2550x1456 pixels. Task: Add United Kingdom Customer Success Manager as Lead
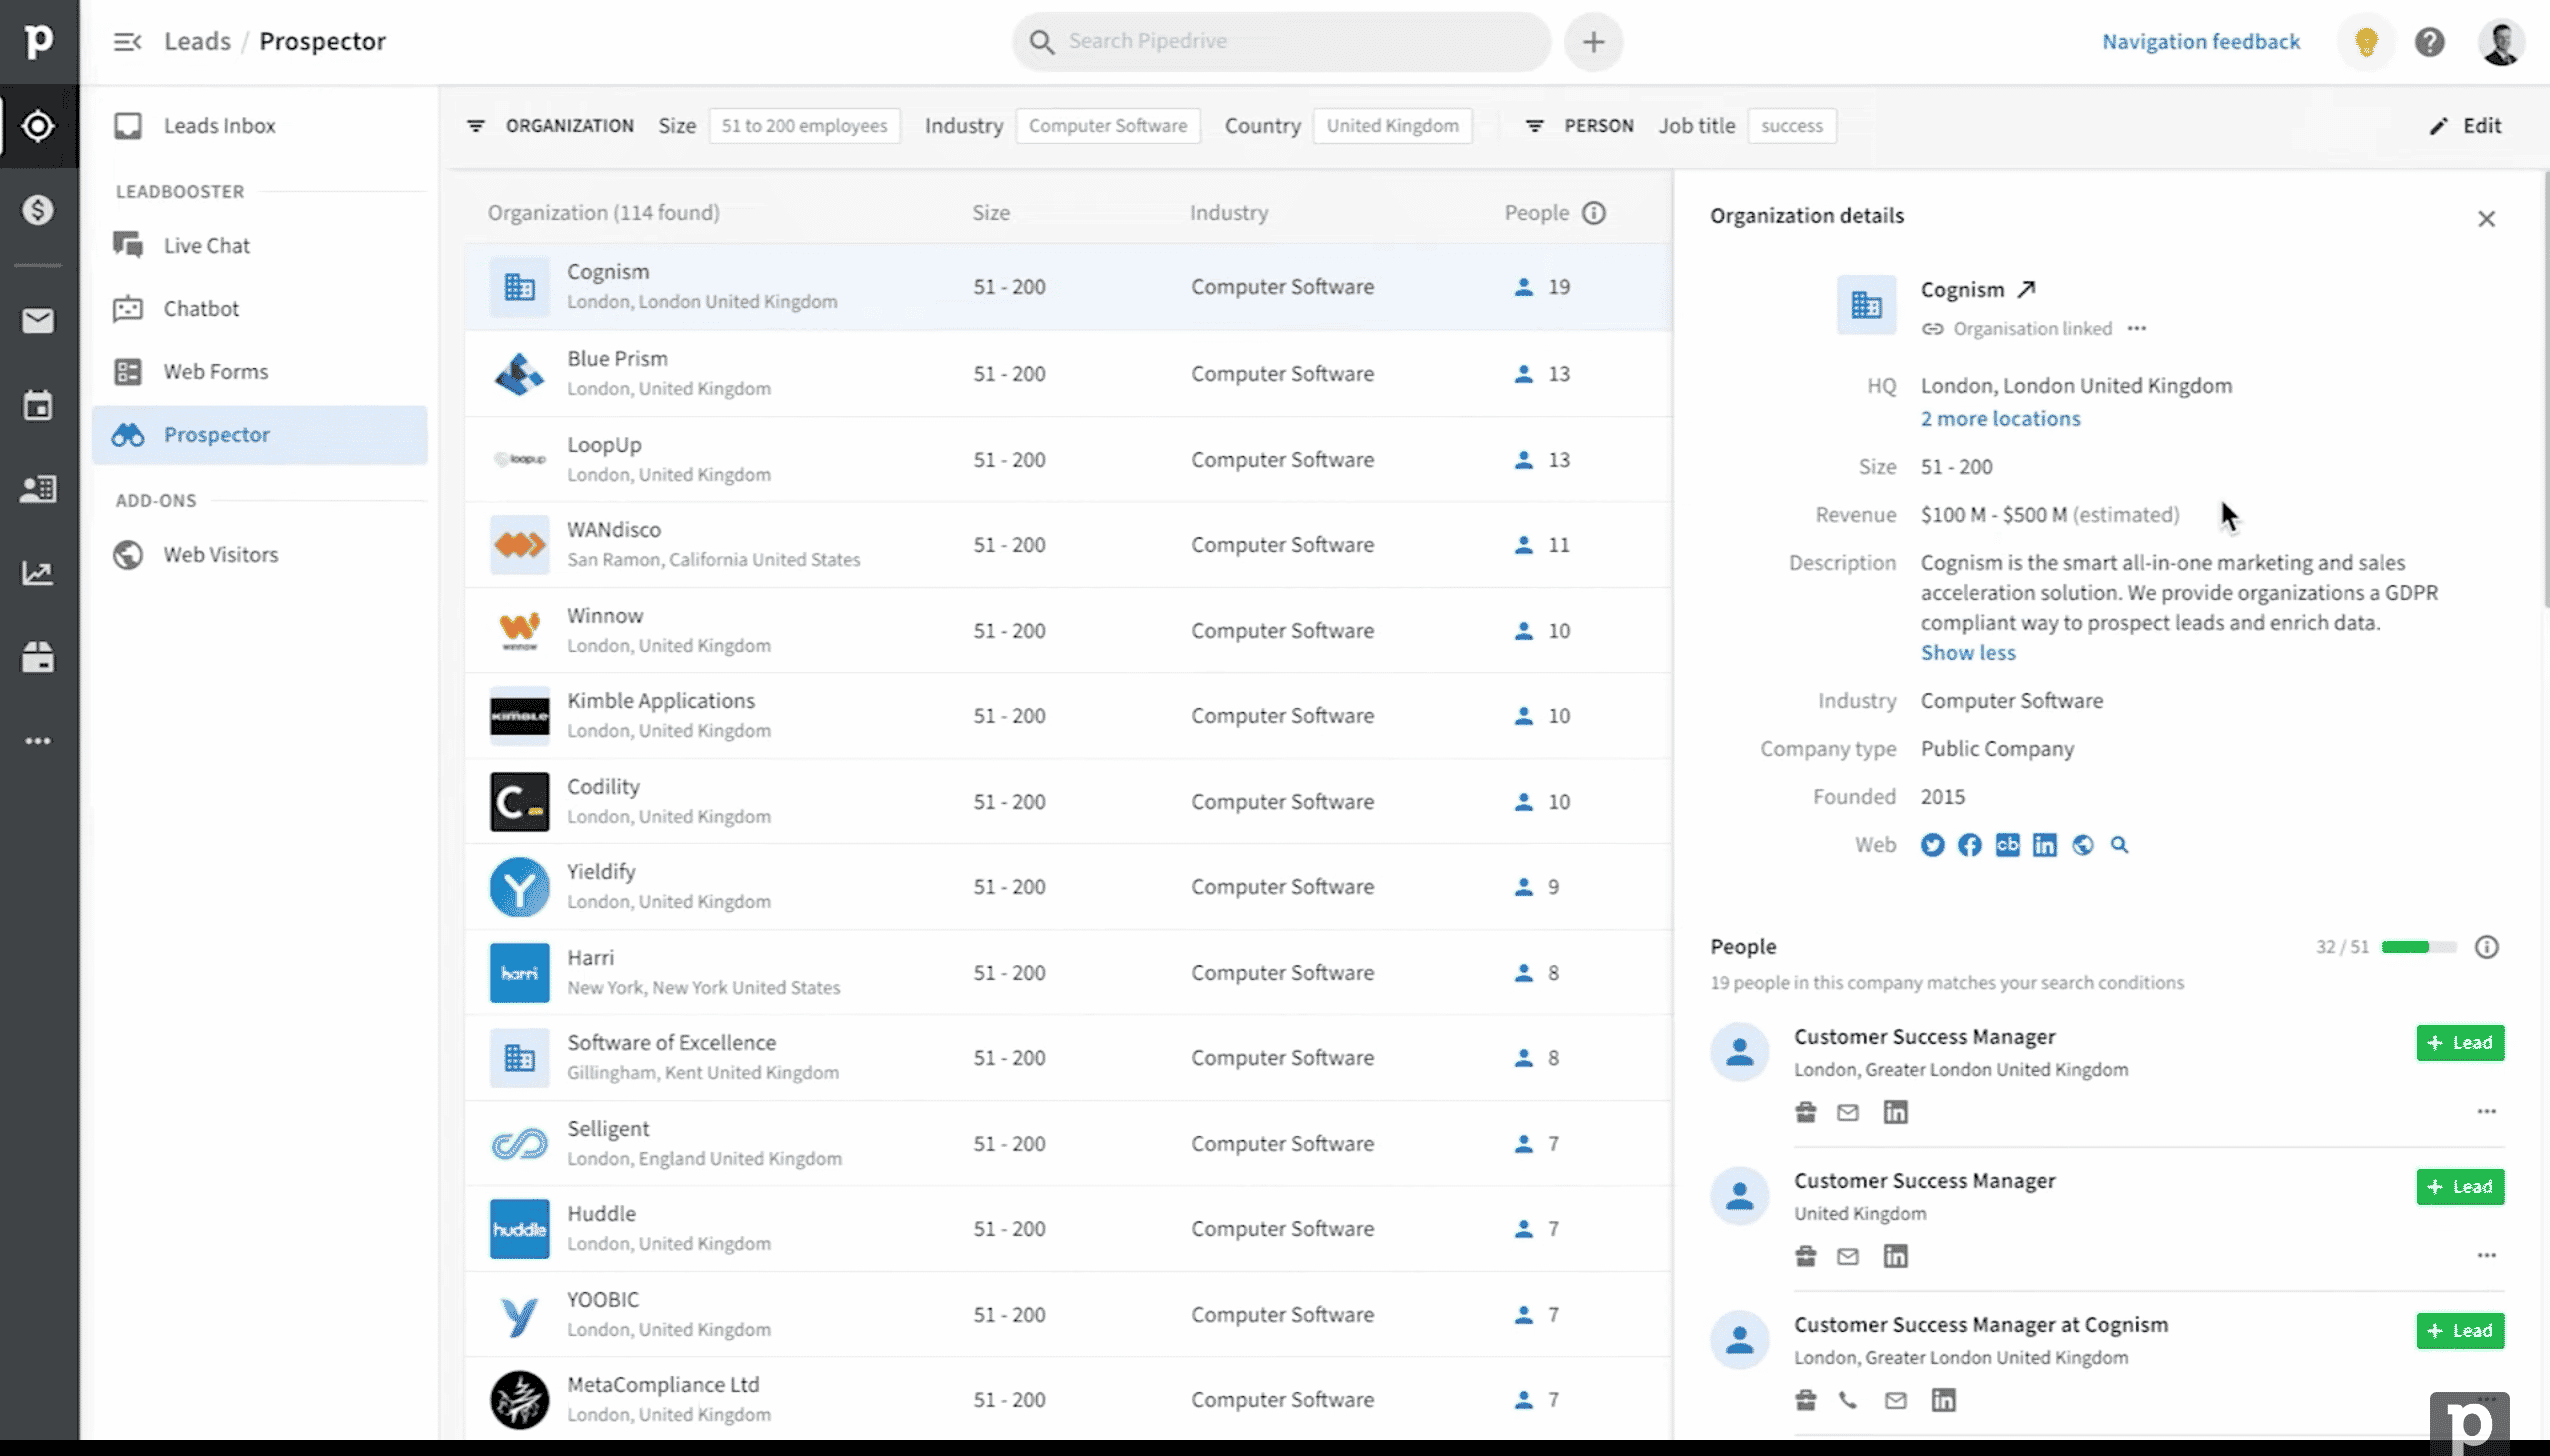pyautogui.click(x=2460, y=1187)
